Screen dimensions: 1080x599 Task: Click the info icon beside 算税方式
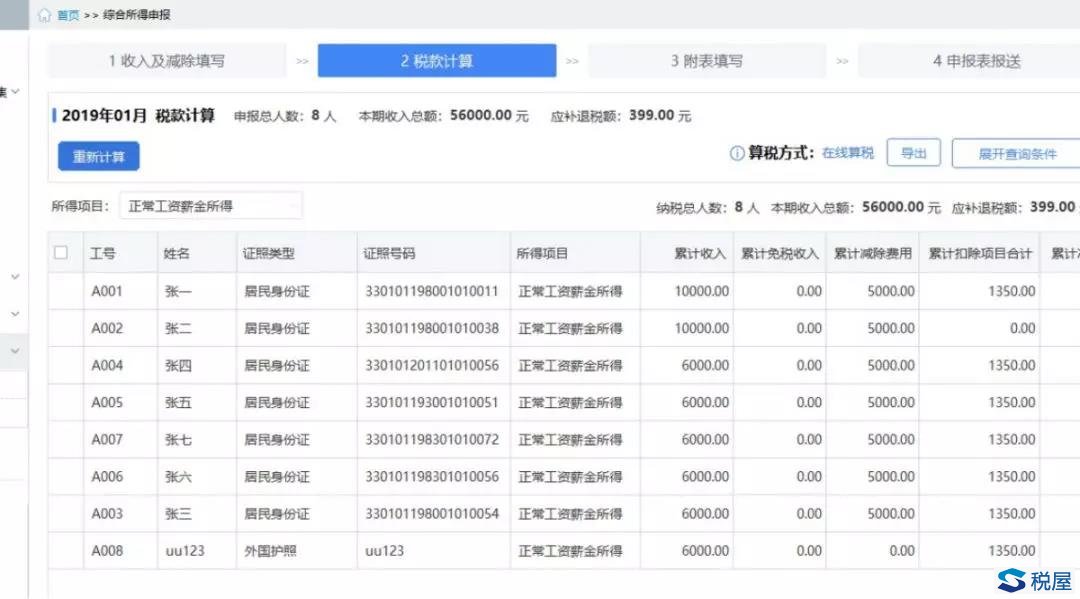tap(737, 153)
